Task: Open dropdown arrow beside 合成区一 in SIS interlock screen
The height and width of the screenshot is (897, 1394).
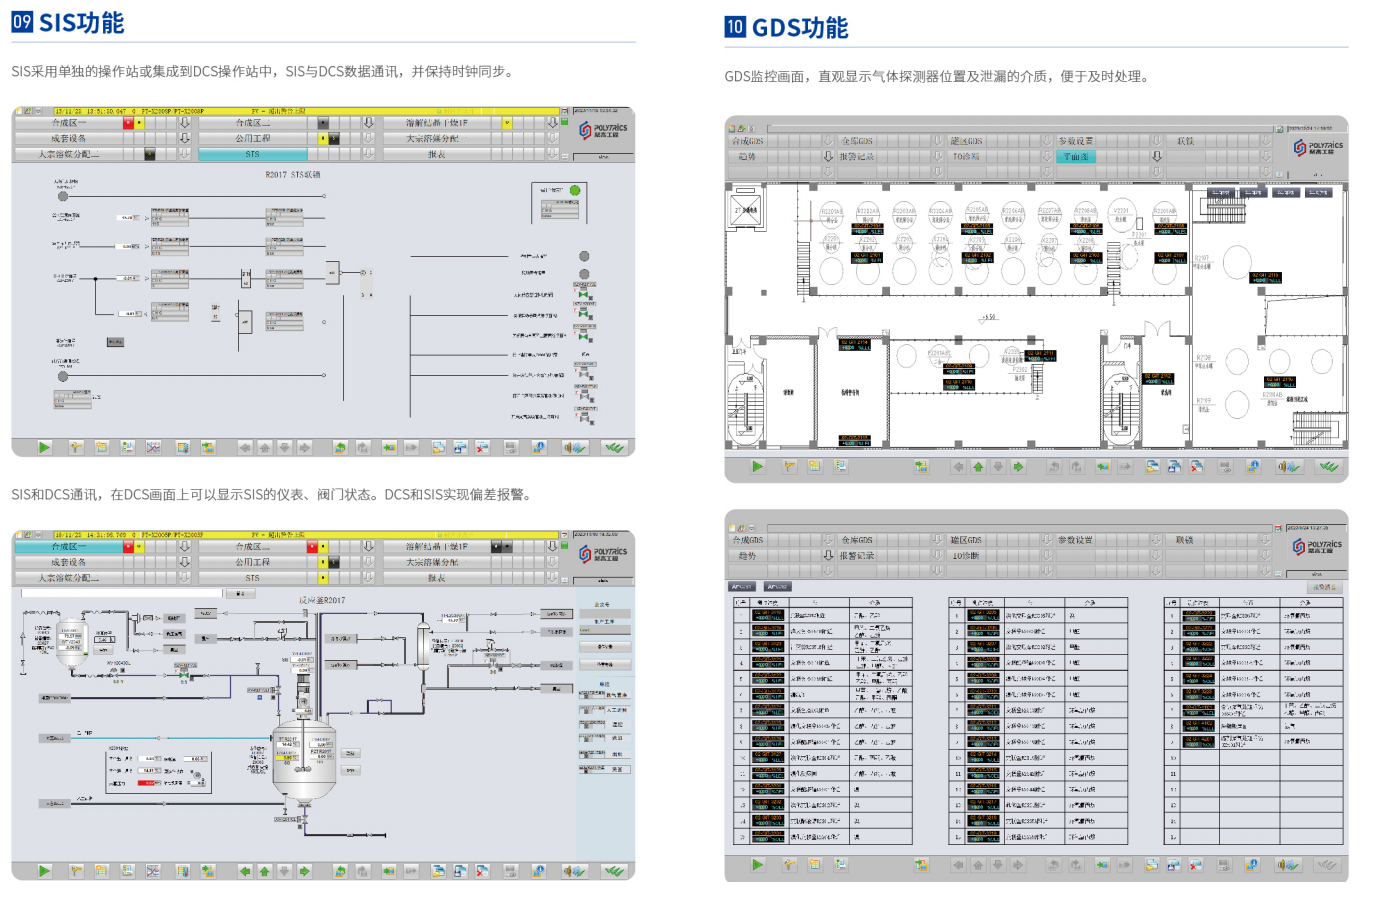Action: pos(184,123)
